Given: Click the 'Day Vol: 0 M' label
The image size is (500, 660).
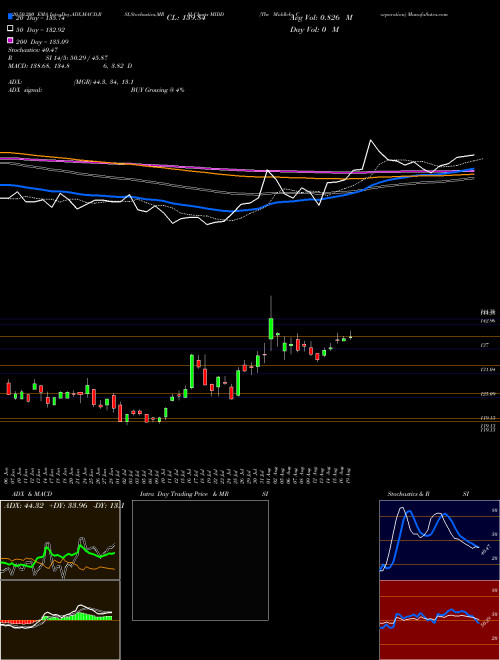Looking at the screenshot, I should coord(315,29).
